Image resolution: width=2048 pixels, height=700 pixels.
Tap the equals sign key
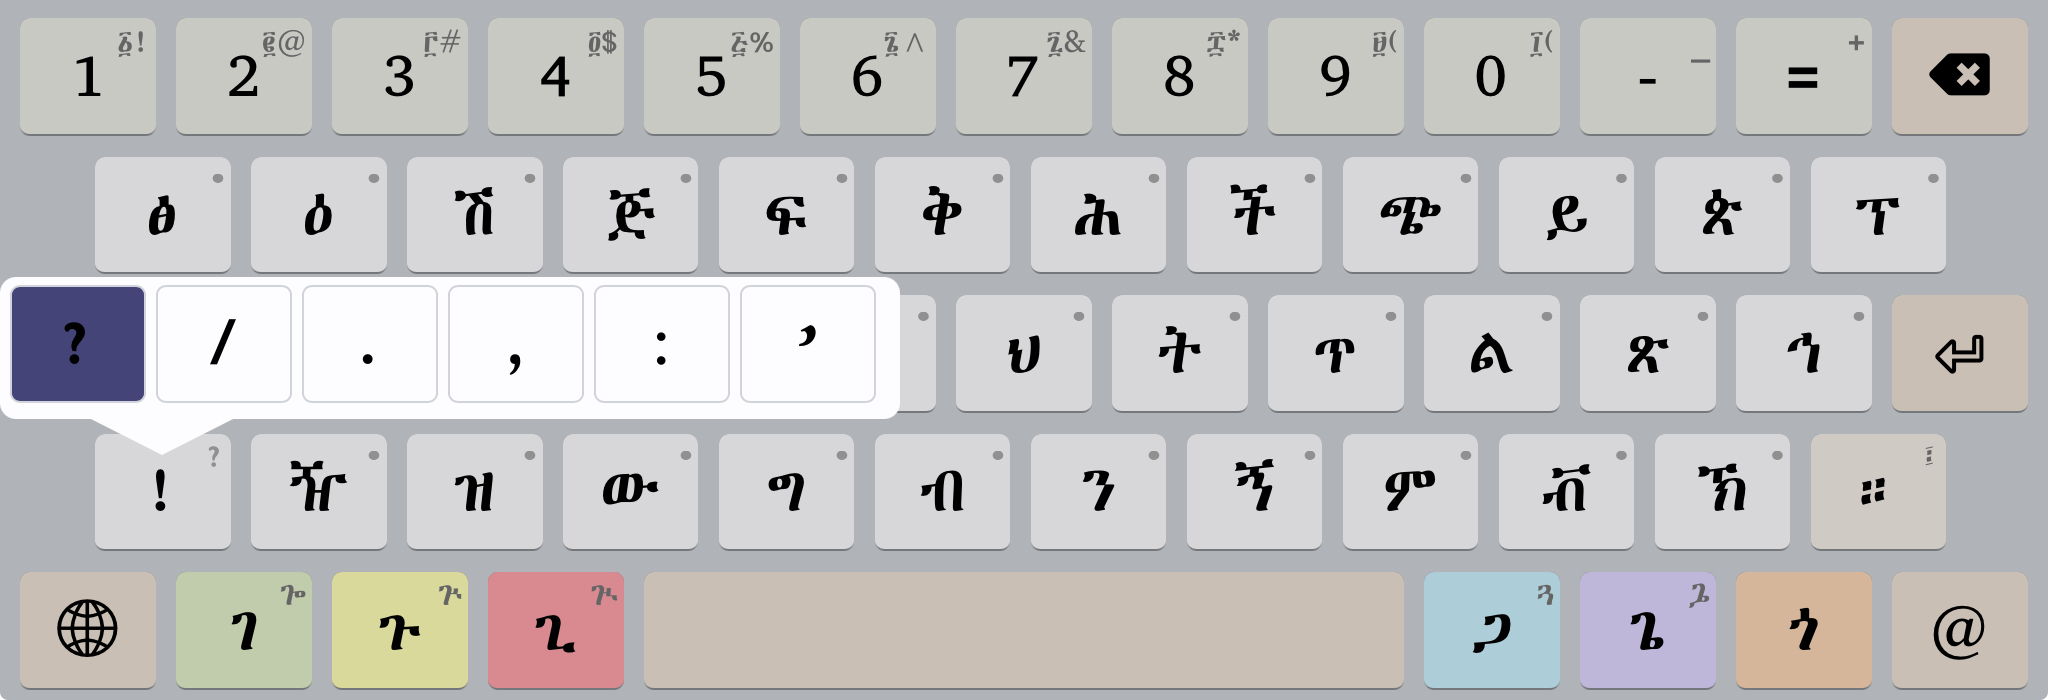[x=1804, y=76]
